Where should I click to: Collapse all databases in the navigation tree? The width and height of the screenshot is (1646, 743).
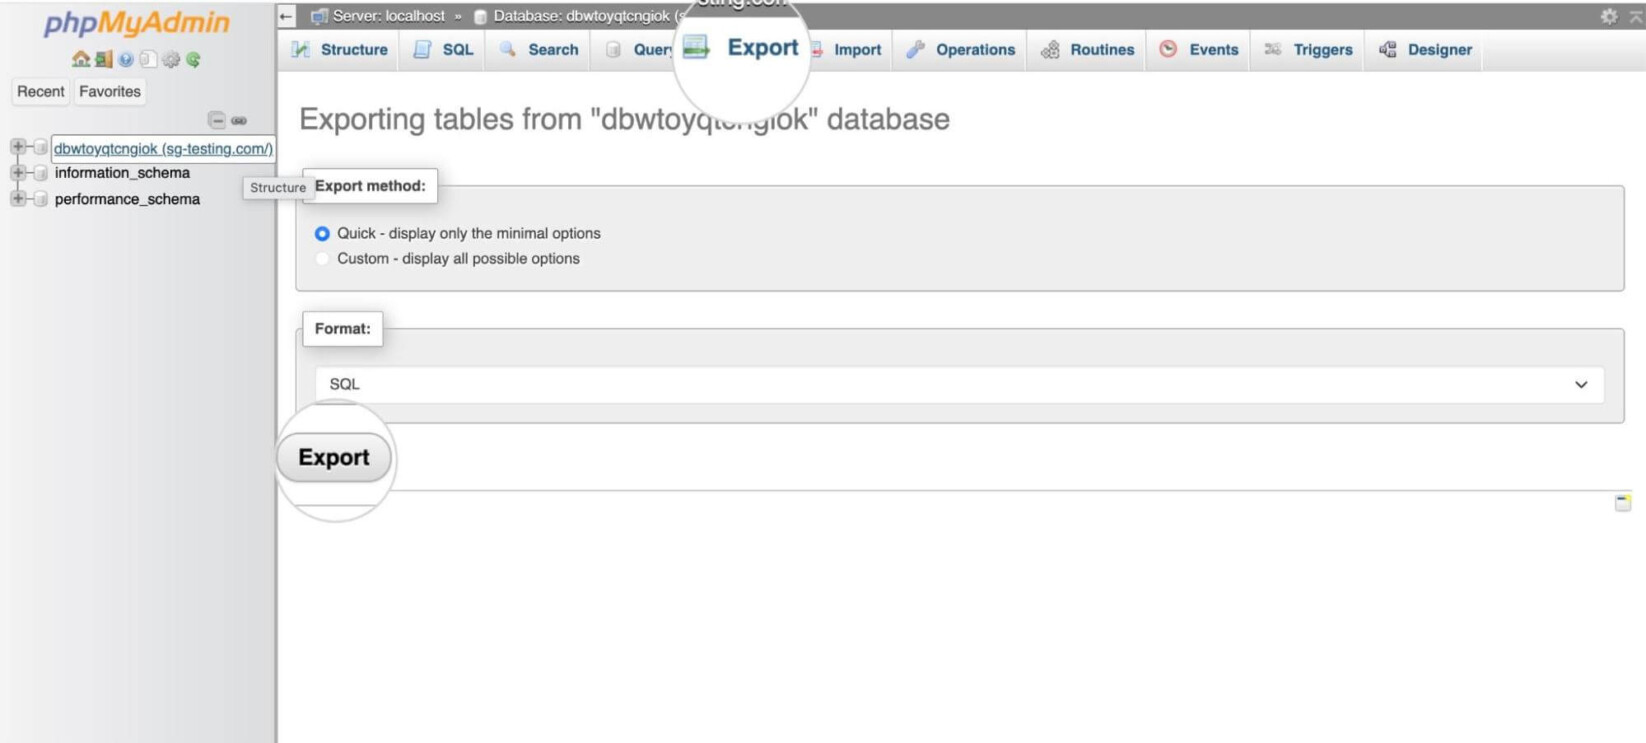click(x=216, y=120)
